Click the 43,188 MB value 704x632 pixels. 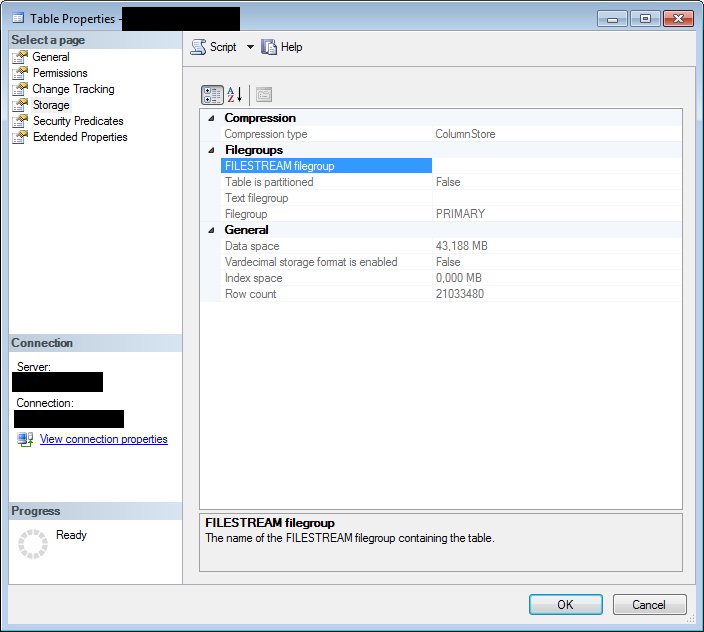point(462,246)
